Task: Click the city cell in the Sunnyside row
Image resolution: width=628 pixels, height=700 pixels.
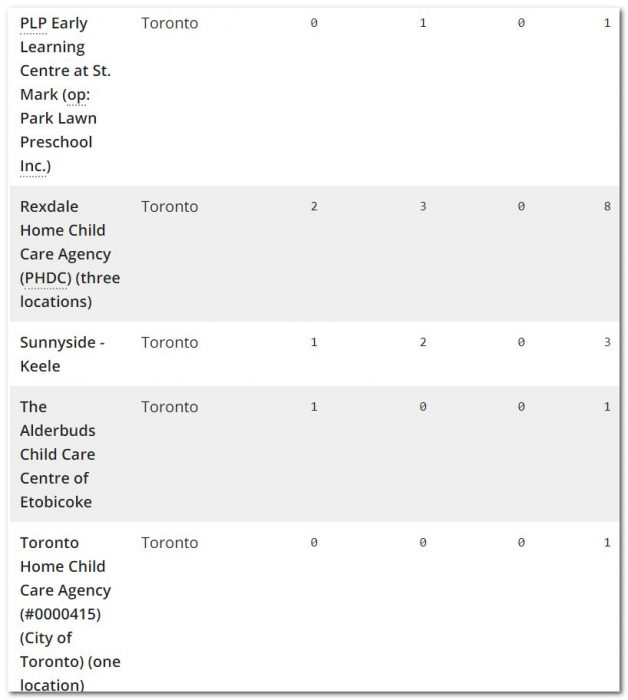Action: [169, 343]
